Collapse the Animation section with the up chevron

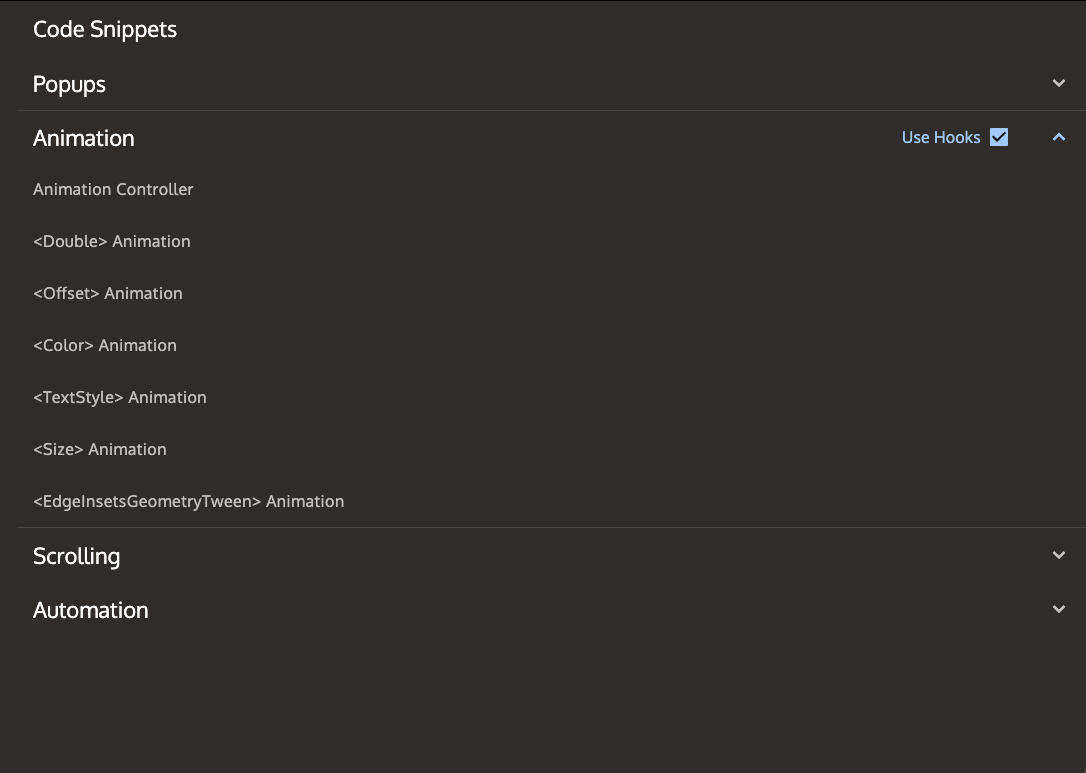pyautogui.click(x=1058, y=138)
